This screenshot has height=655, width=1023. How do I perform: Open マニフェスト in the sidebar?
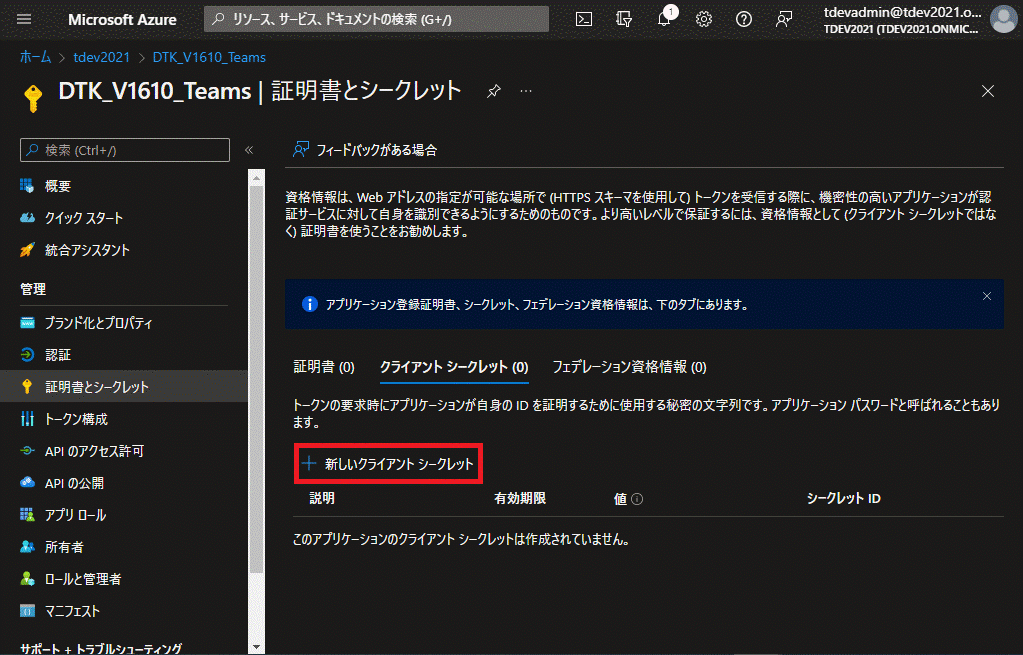point(72,611)
